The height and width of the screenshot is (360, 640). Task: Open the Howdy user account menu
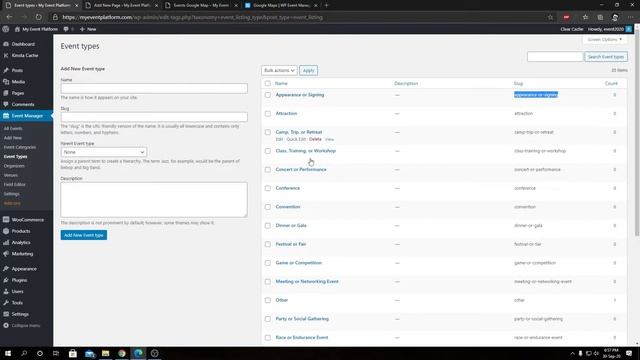(x=609, y=29)
